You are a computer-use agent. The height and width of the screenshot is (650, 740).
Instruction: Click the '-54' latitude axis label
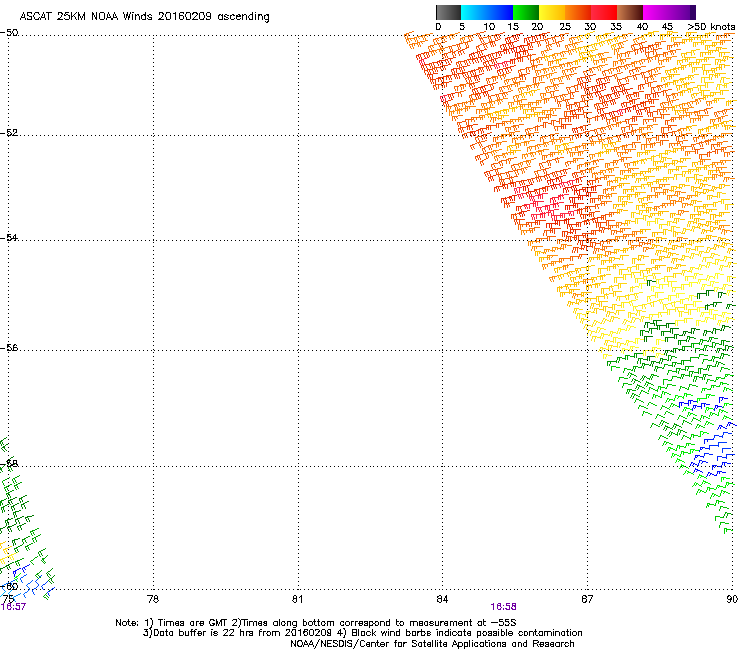pos(9,237)
